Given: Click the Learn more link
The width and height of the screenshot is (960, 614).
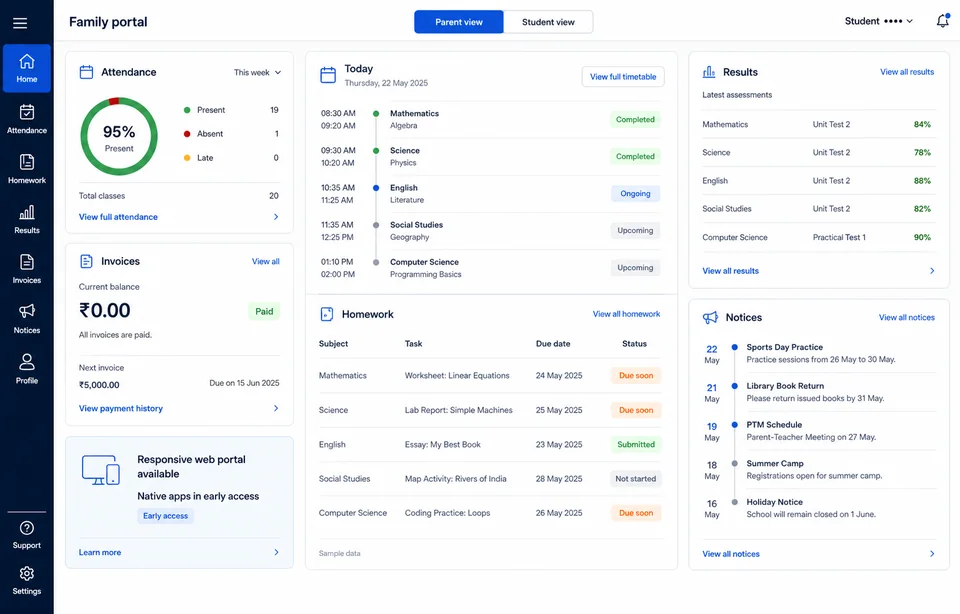Looking at the screenshot, I should coord(100,552).
